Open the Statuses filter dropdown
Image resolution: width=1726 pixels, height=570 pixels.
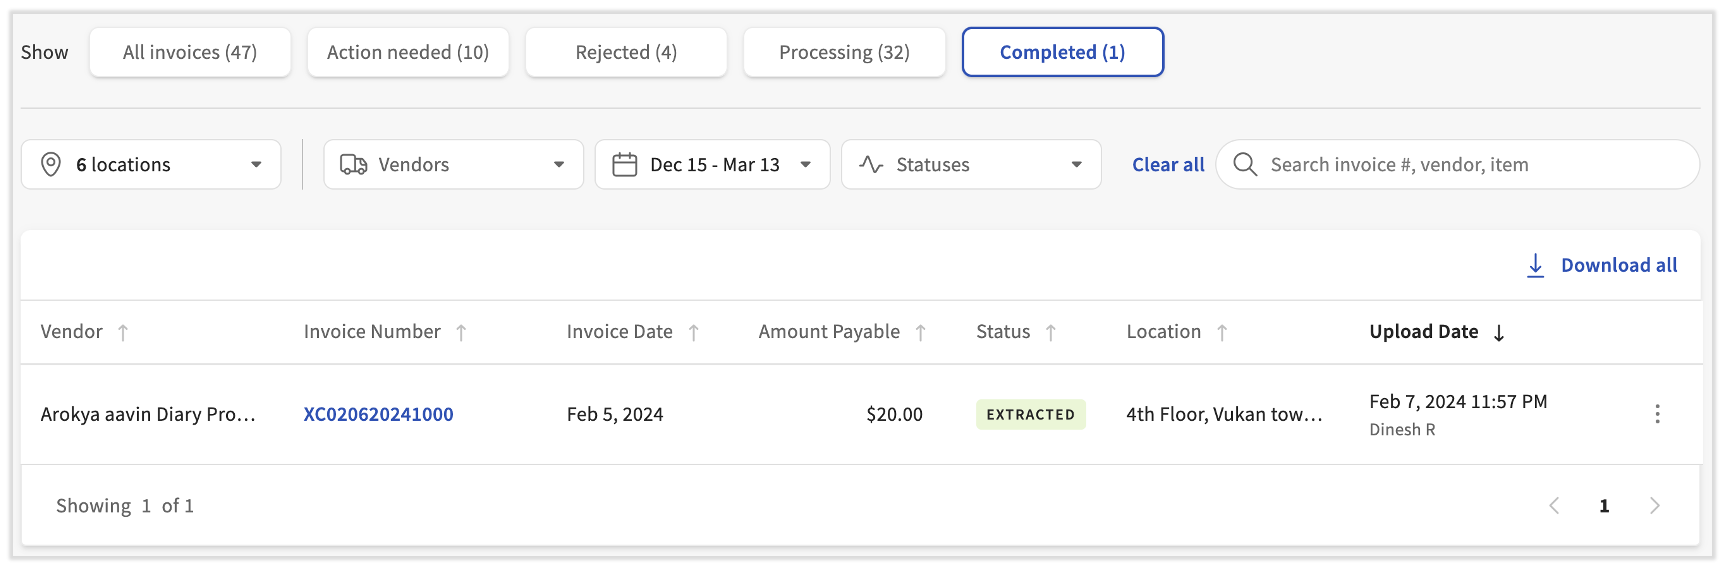(x=971, y=165)
